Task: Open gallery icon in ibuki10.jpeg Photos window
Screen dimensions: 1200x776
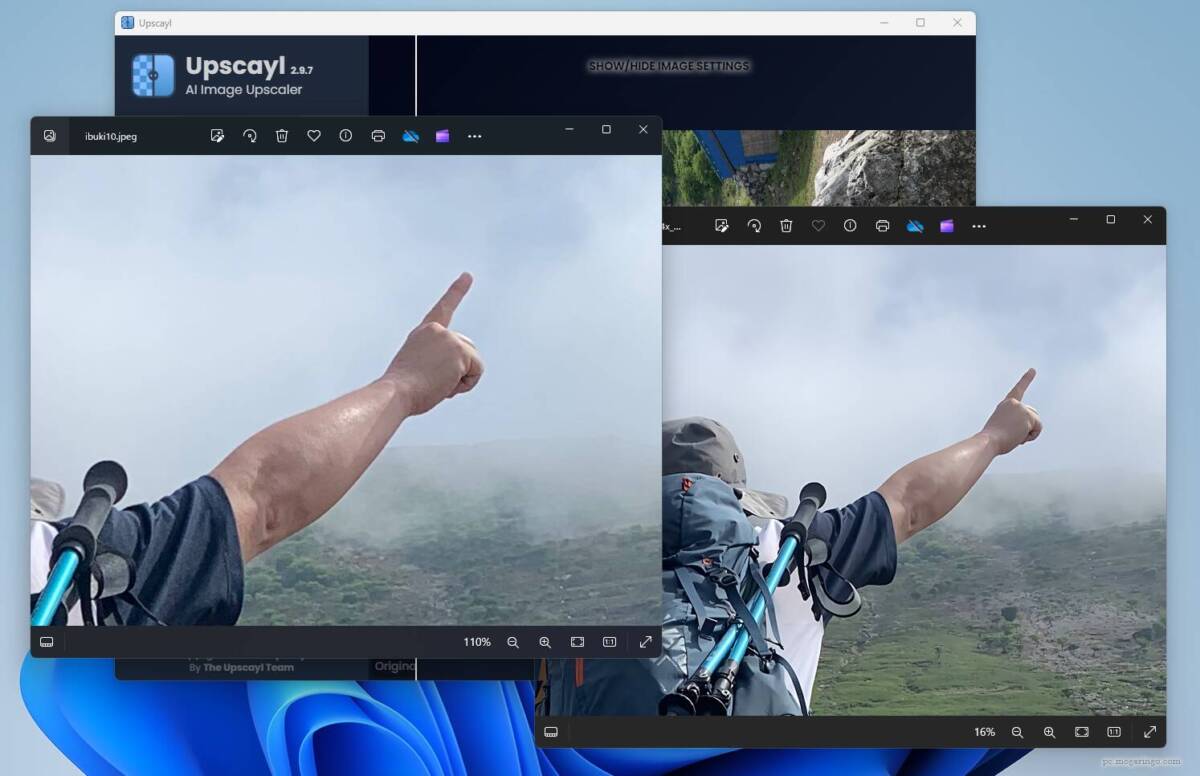Action: pyautogui.click(x=49, y=136)
